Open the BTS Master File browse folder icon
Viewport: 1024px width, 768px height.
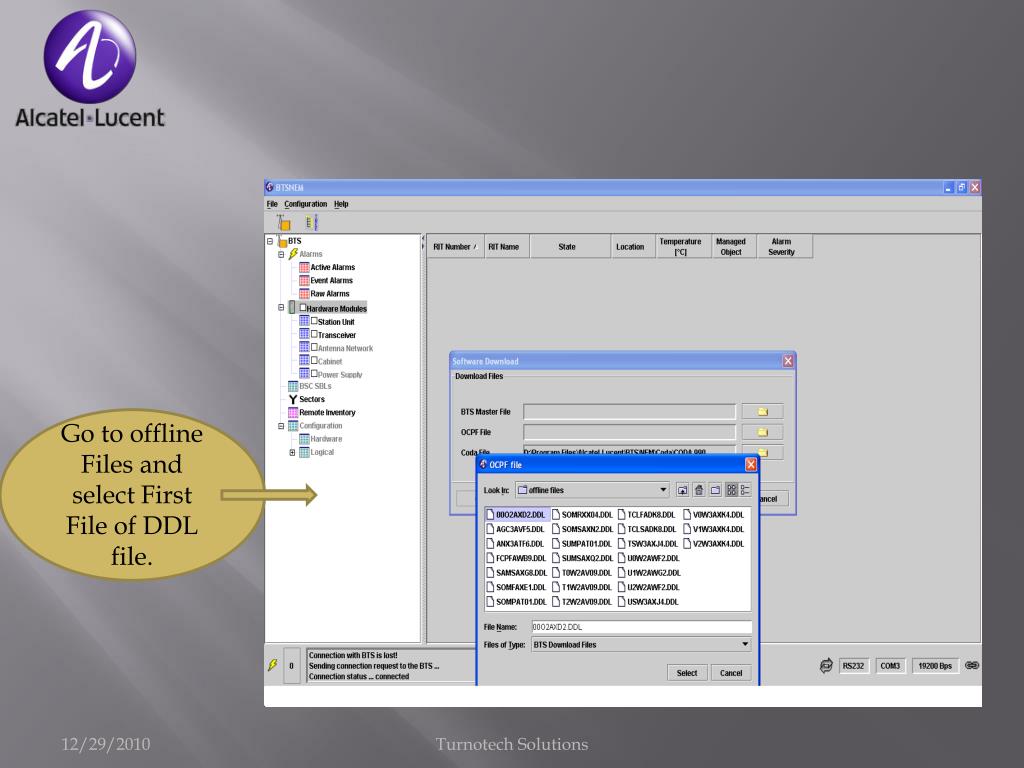(762, 412)
